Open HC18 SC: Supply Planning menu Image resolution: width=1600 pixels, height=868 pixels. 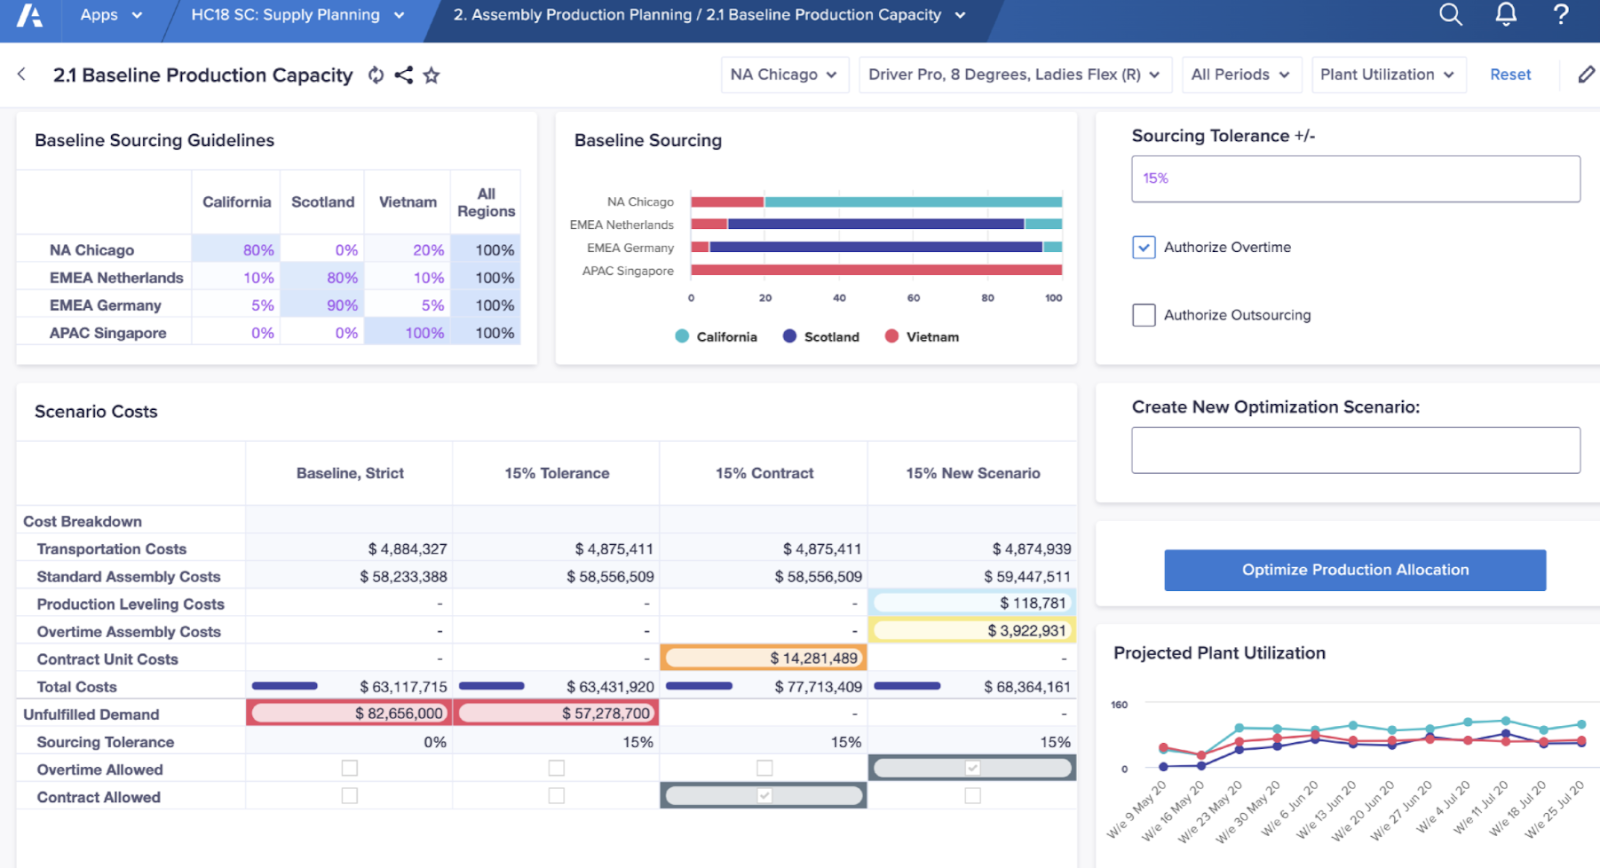coord(297,15)
